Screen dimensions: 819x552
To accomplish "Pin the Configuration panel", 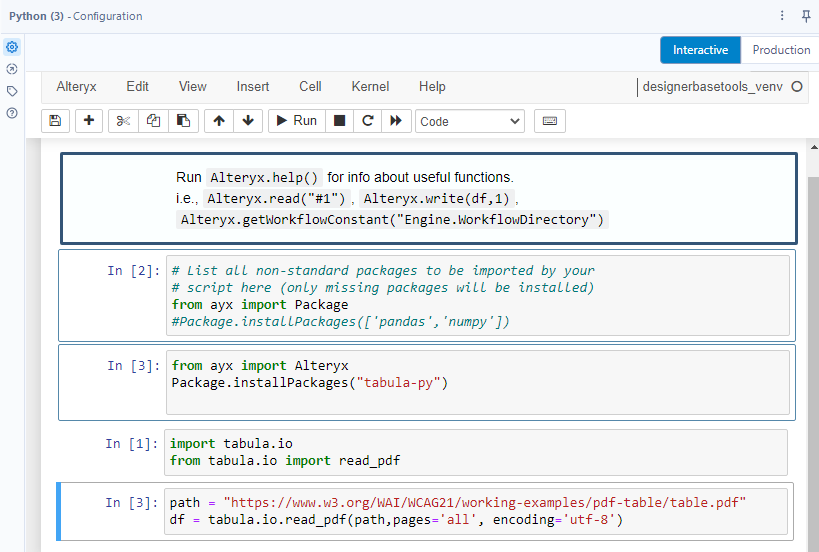I will 806,16.
